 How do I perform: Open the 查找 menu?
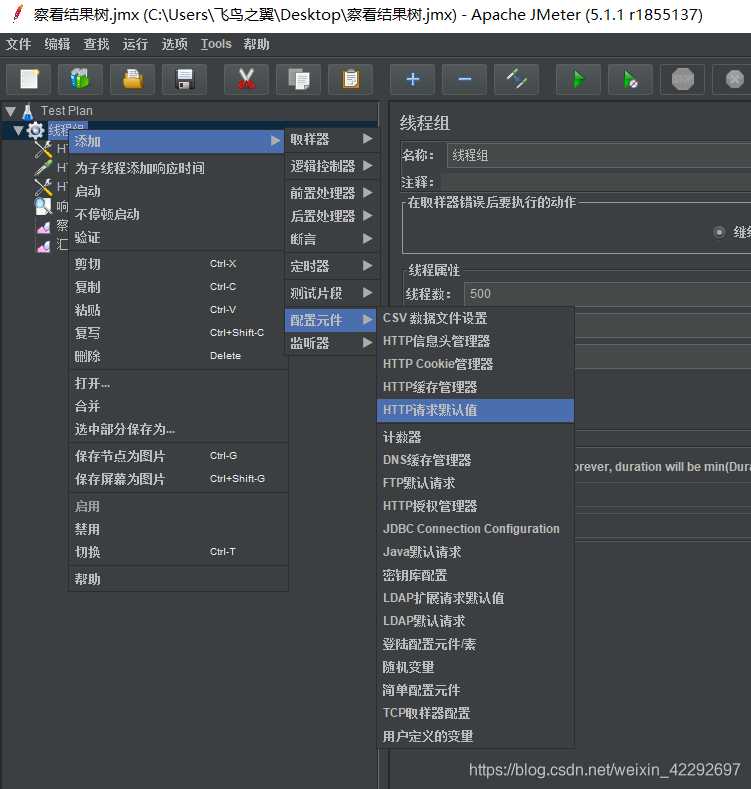[x=97, y=44]
